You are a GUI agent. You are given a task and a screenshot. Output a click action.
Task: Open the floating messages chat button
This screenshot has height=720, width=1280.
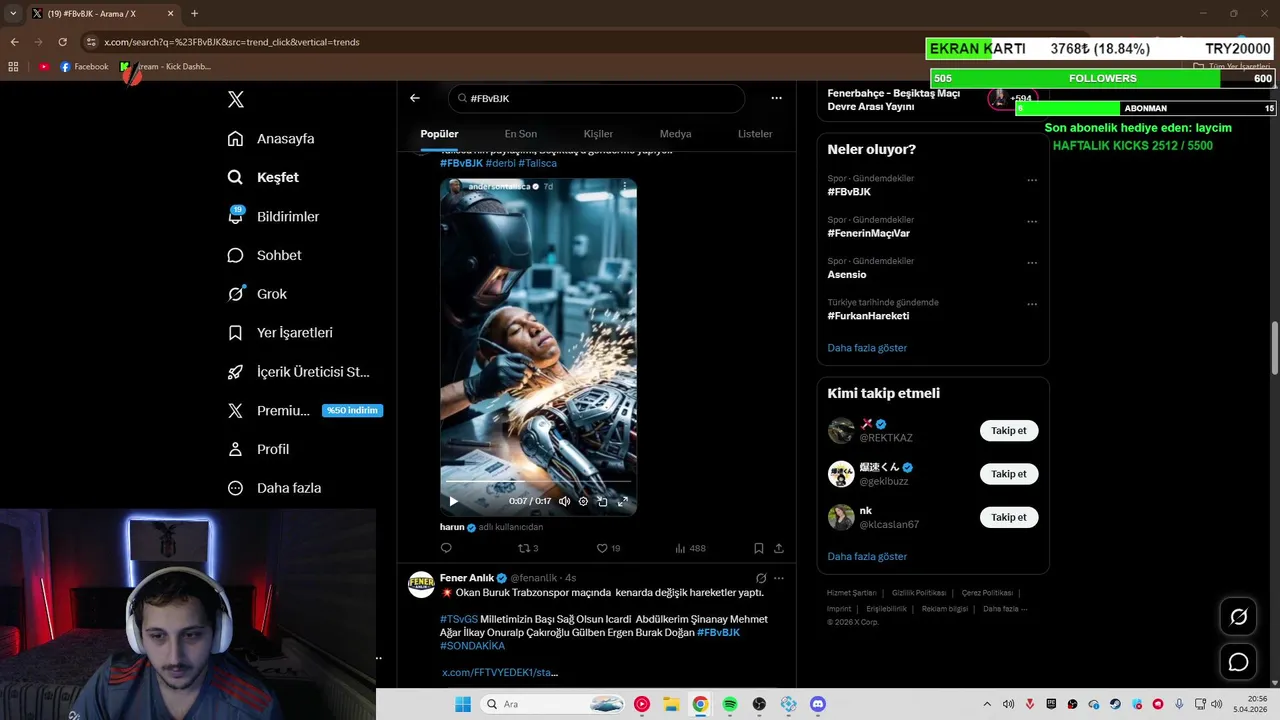(1238, 662)
